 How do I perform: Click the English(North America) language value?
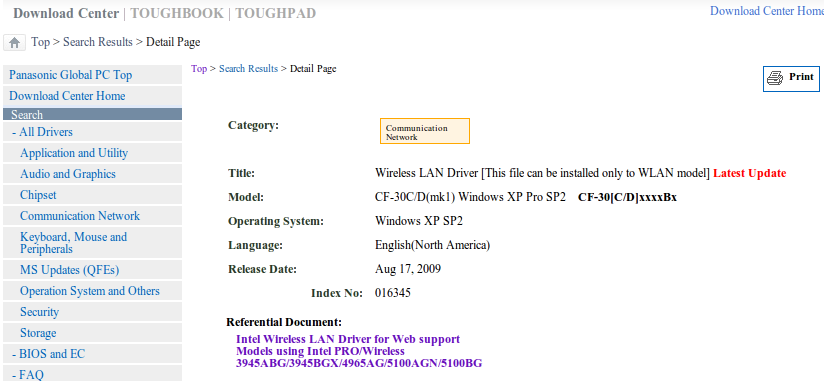(432, 245)
